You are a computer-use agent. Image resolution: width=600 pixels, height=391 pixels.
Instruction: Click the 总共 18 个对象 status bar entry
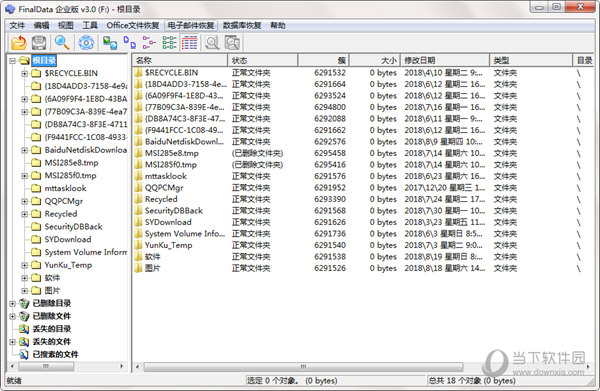[x=471, y=380]
